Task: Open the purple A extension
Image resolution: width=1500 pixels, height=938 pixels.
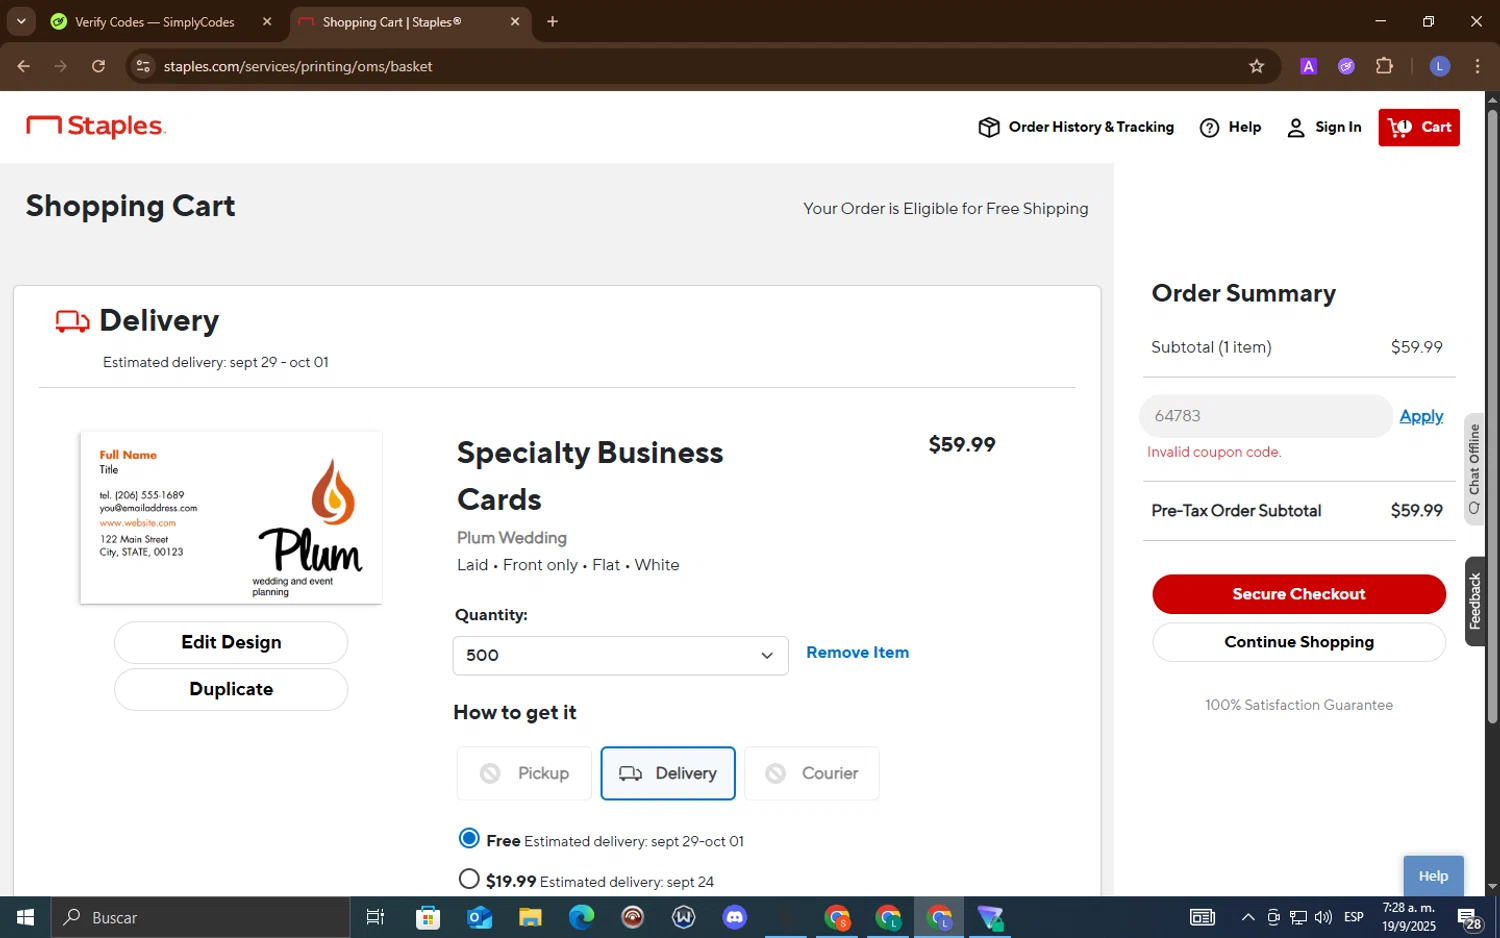Action: [x=1308, y=66]
